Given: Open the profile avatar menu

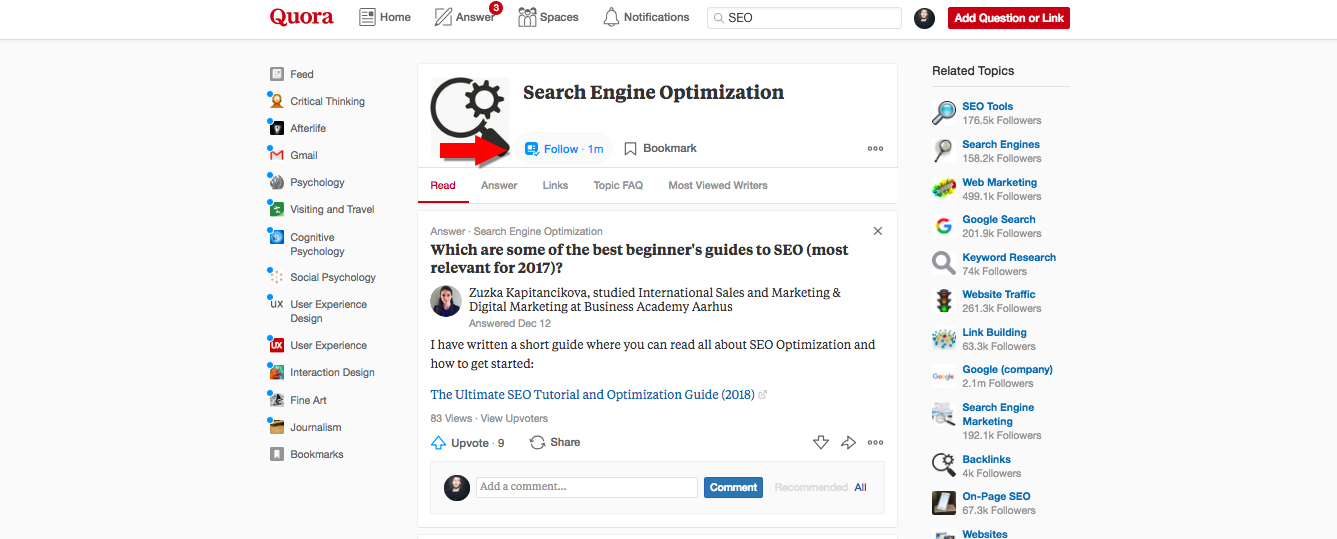Looking at the screenshot, I should click(925, 18).
